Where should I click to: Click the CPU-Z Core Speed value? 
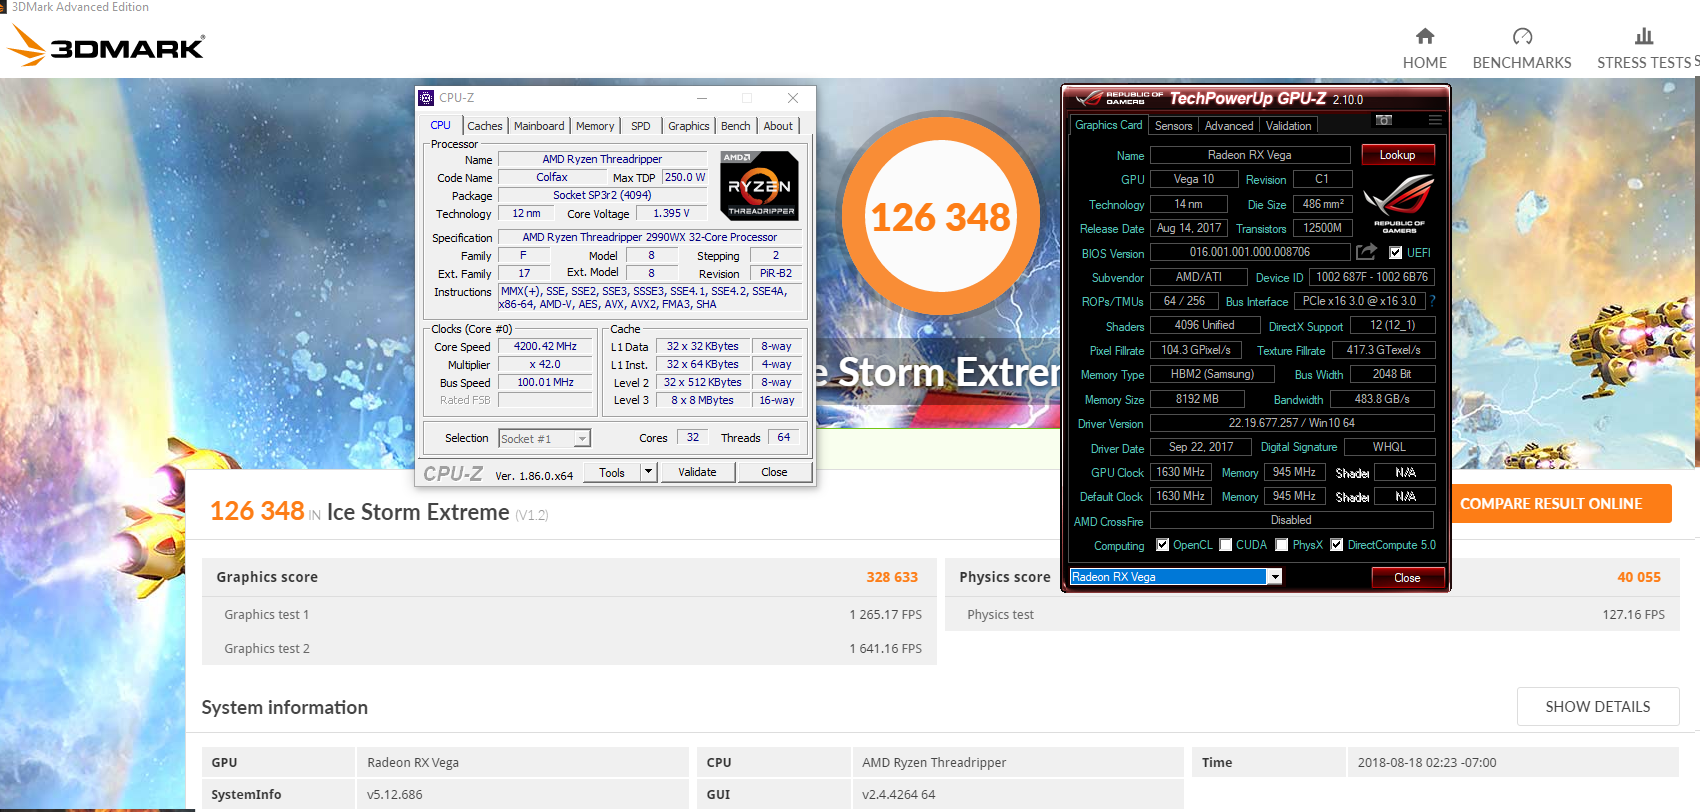pyautogui.click(x=546, y=346)
